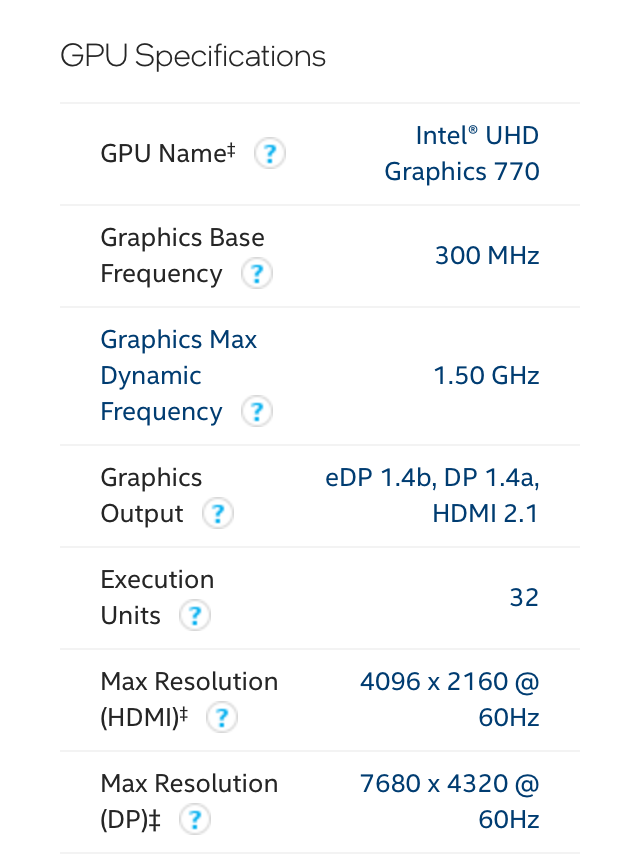Click the question mark next to Graphics Output
The height and width of the screenshot is (856, 640).
point(217,514)
